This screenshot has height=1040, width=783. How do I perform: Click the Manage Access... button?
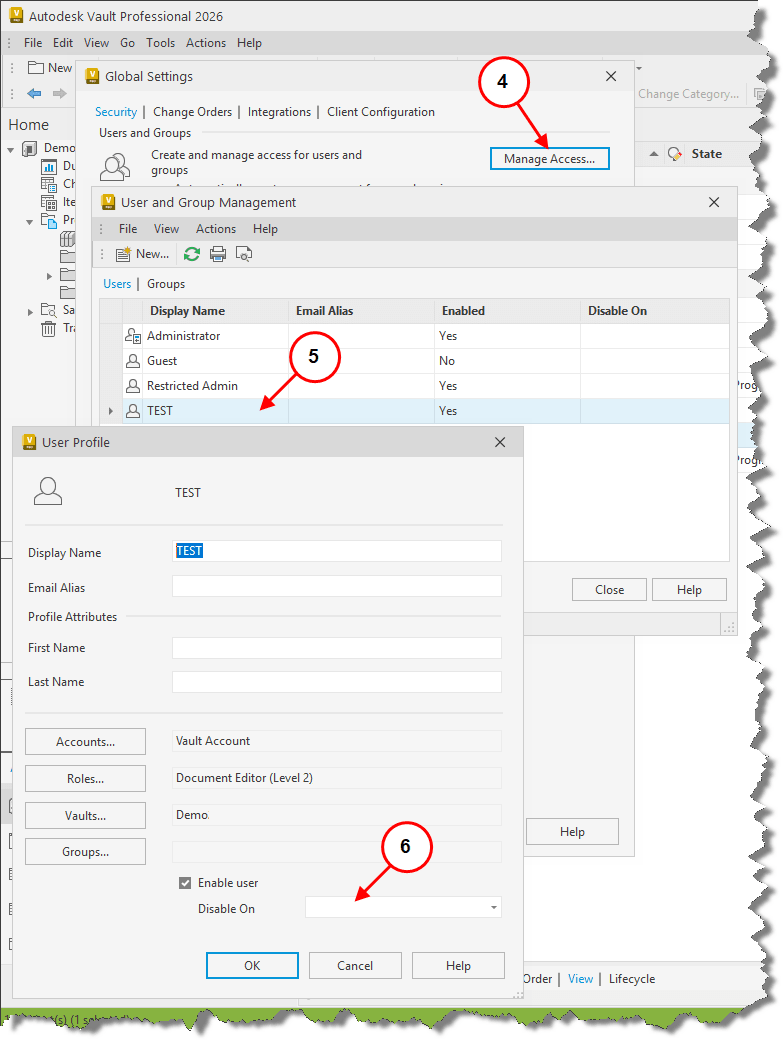click(550, 159)
